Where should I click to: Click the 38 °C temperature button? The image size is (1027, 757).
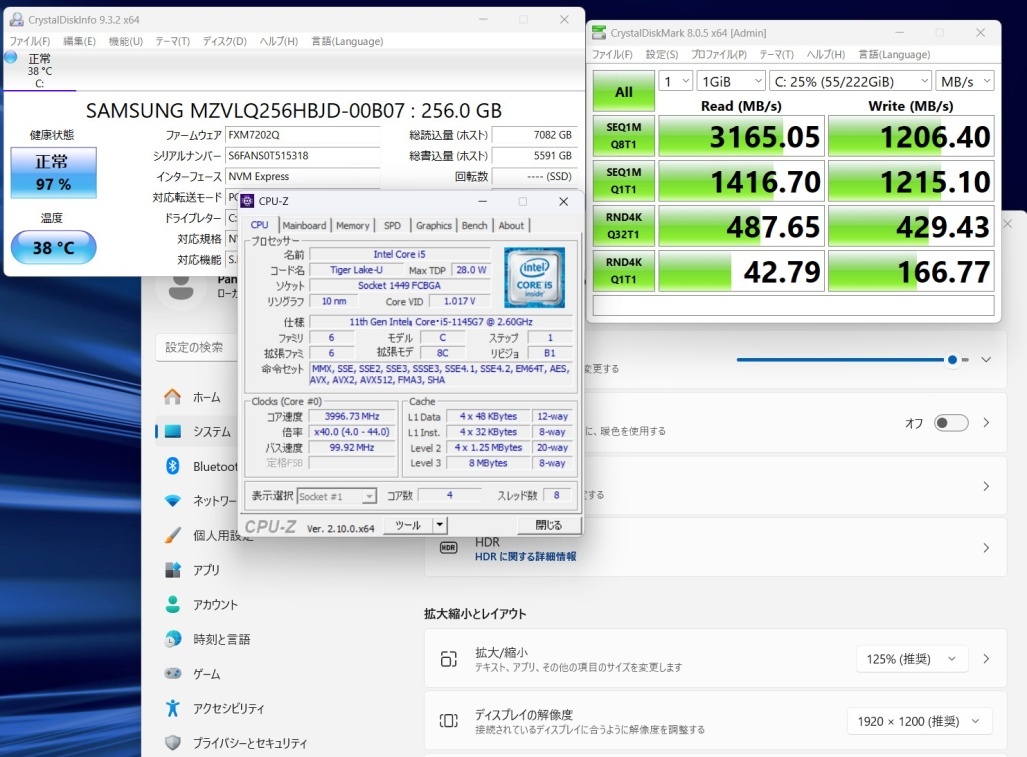coord(54,248)
